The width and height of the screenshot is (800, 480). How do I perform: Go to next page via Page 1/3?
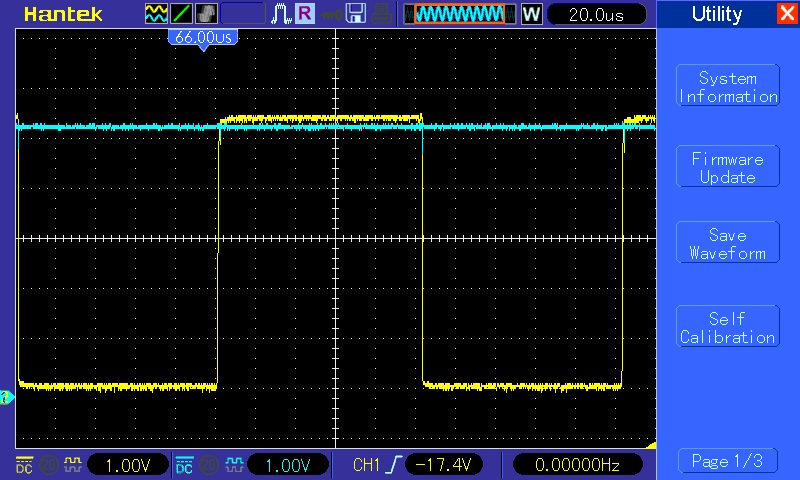[727, 461]
